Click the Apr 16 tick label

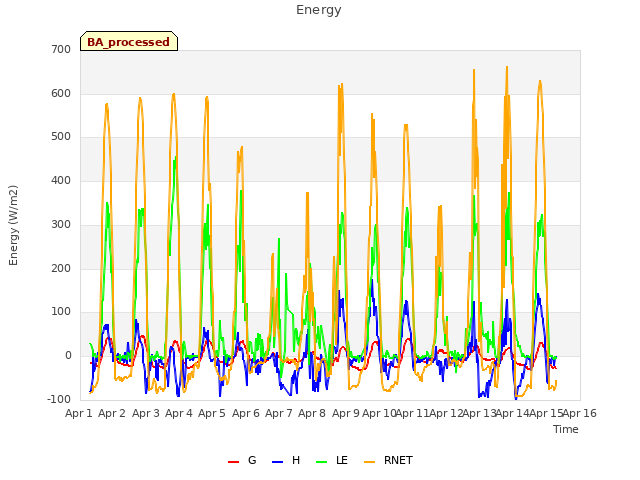click(580, 413)
